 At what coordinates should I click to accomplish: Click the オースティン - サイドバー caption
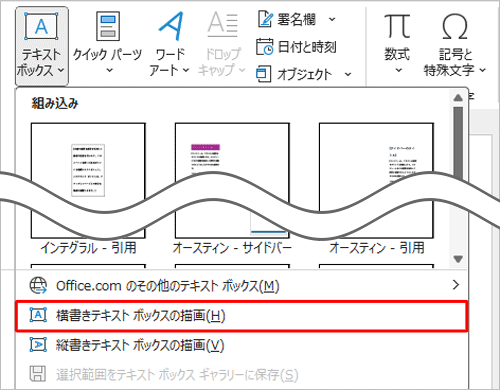click(x=232, y=248)
